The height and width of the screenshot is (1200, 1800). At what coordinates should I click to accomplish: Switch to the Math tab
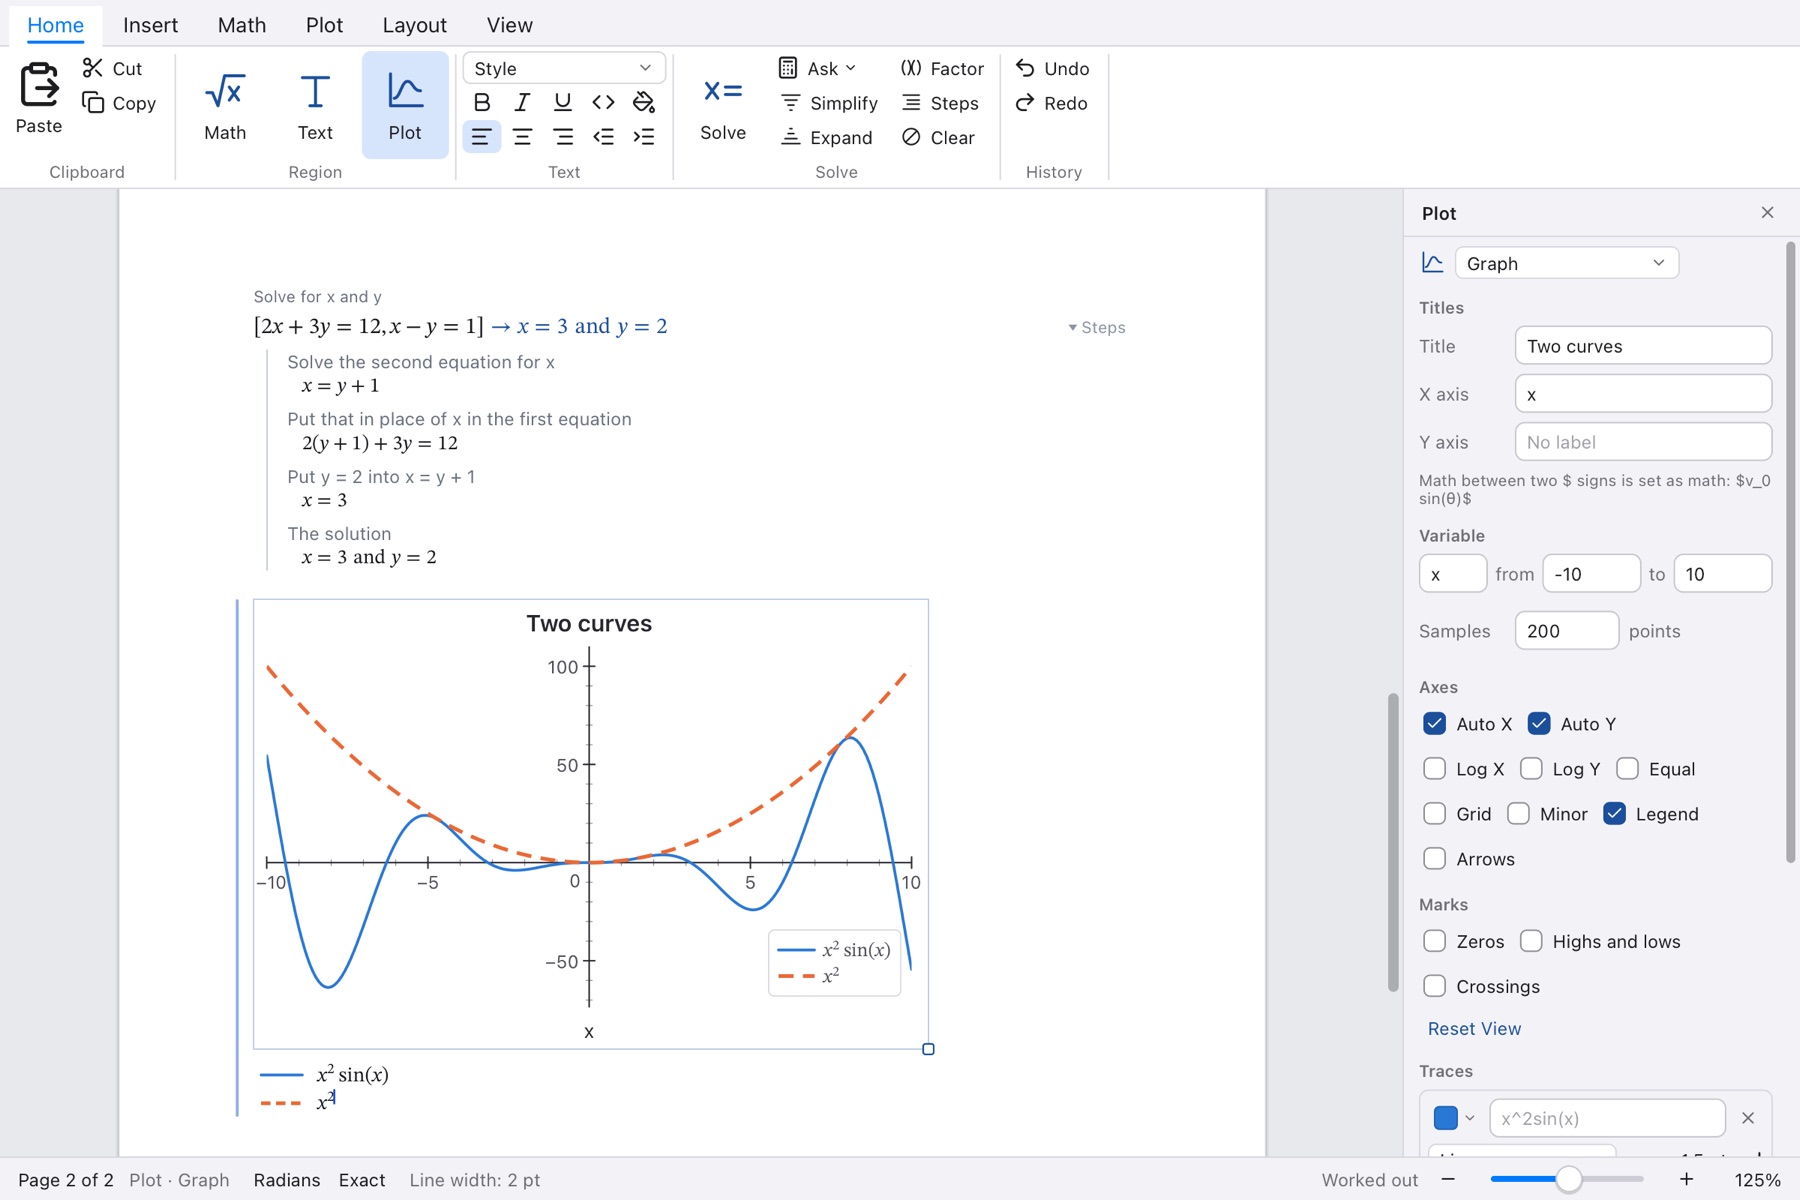click(242, 25)
